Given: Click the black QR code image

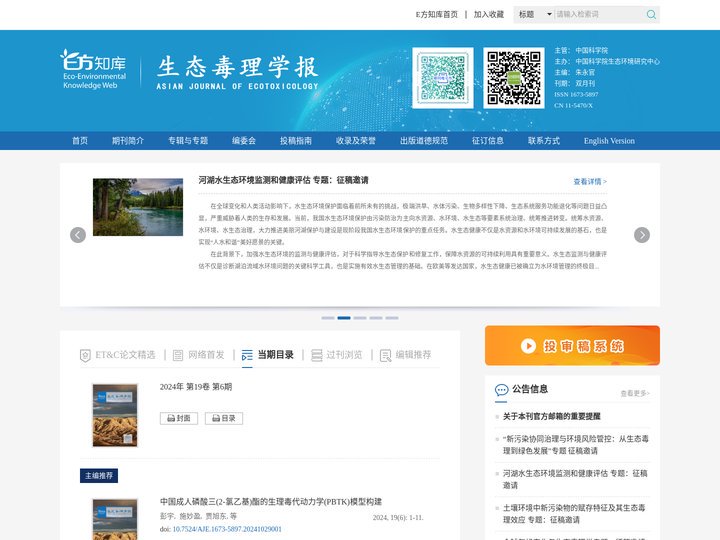Looking at the screenshot, I should click(514, 78).
